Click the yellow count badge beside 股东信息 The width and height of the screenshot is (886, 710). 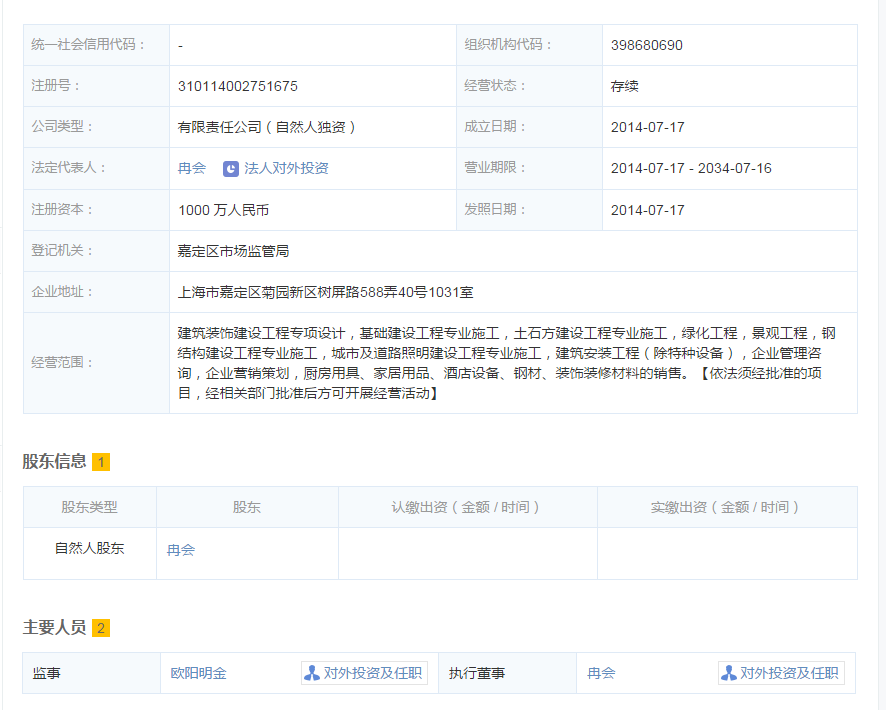[x=101, y=462]
